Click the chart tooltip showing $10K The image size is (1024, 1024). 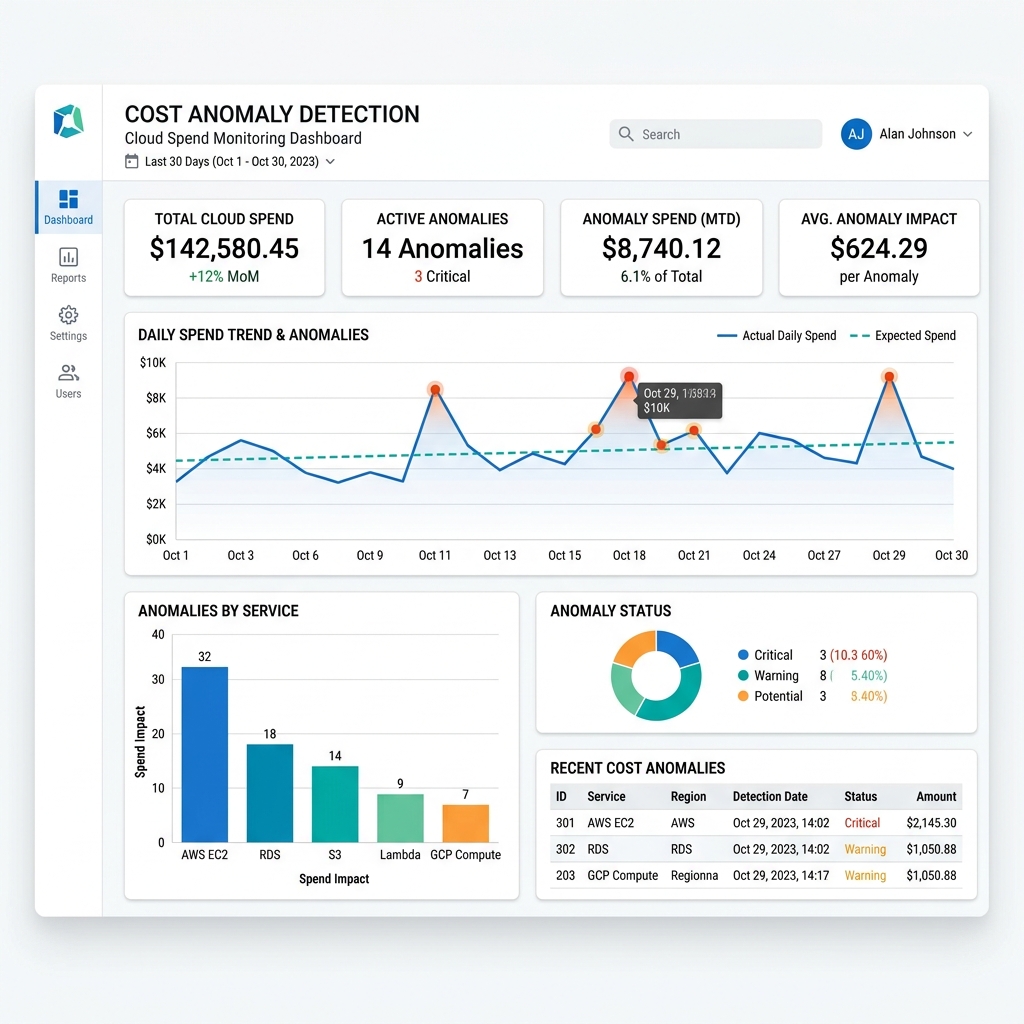679,400
